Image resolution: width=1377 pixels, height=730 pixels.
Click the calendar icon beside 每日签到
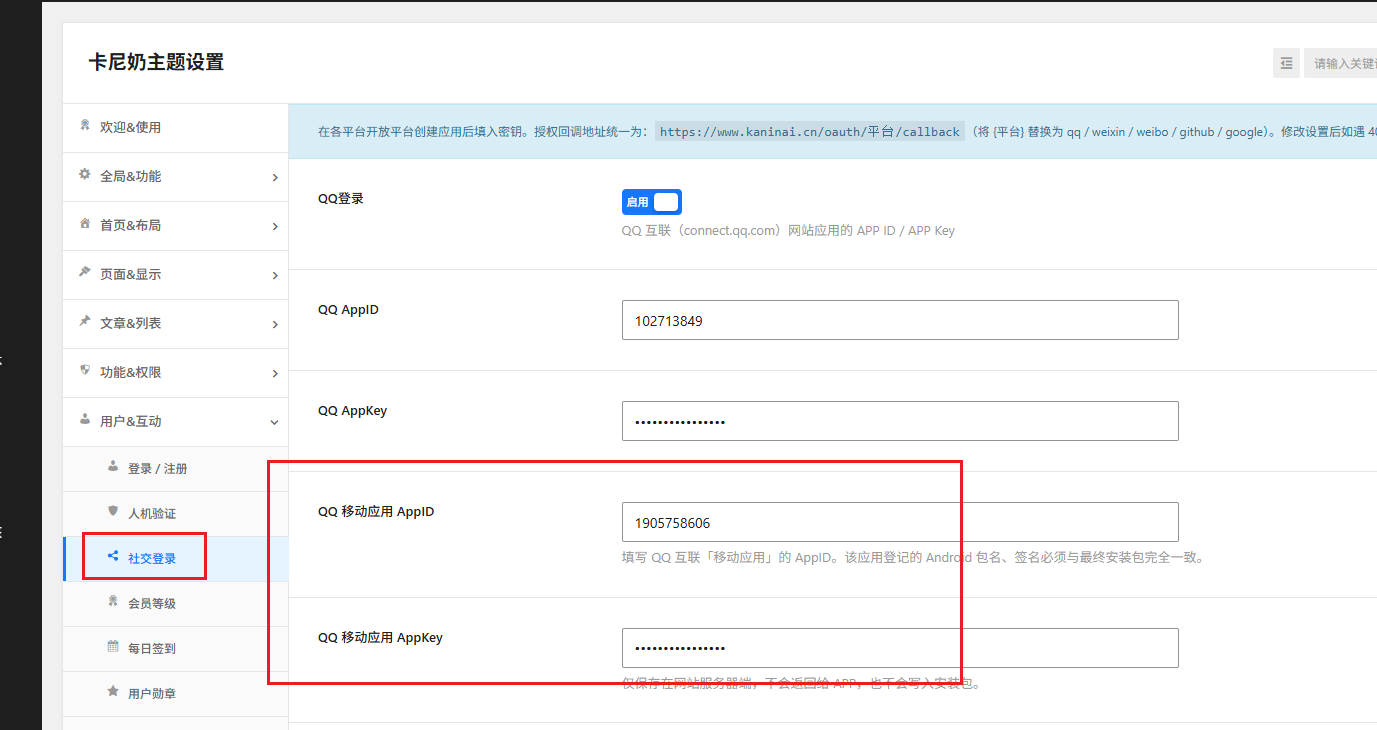point(113,647)
